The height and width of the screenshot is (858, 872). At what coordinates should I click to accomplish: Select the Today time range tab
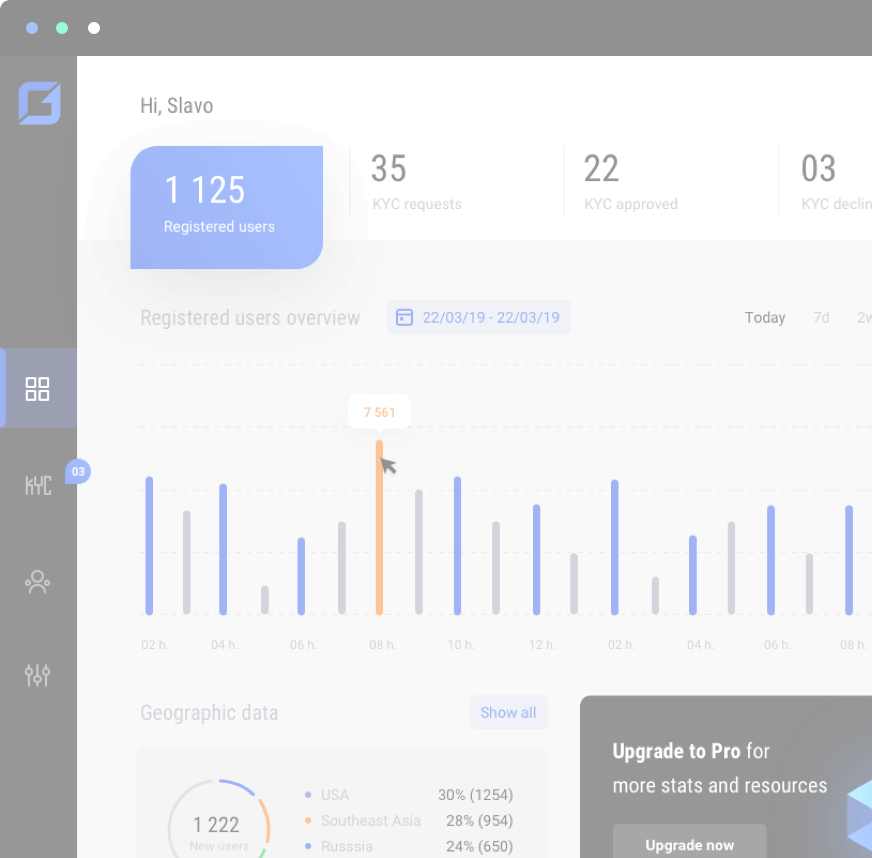[765, 318]
